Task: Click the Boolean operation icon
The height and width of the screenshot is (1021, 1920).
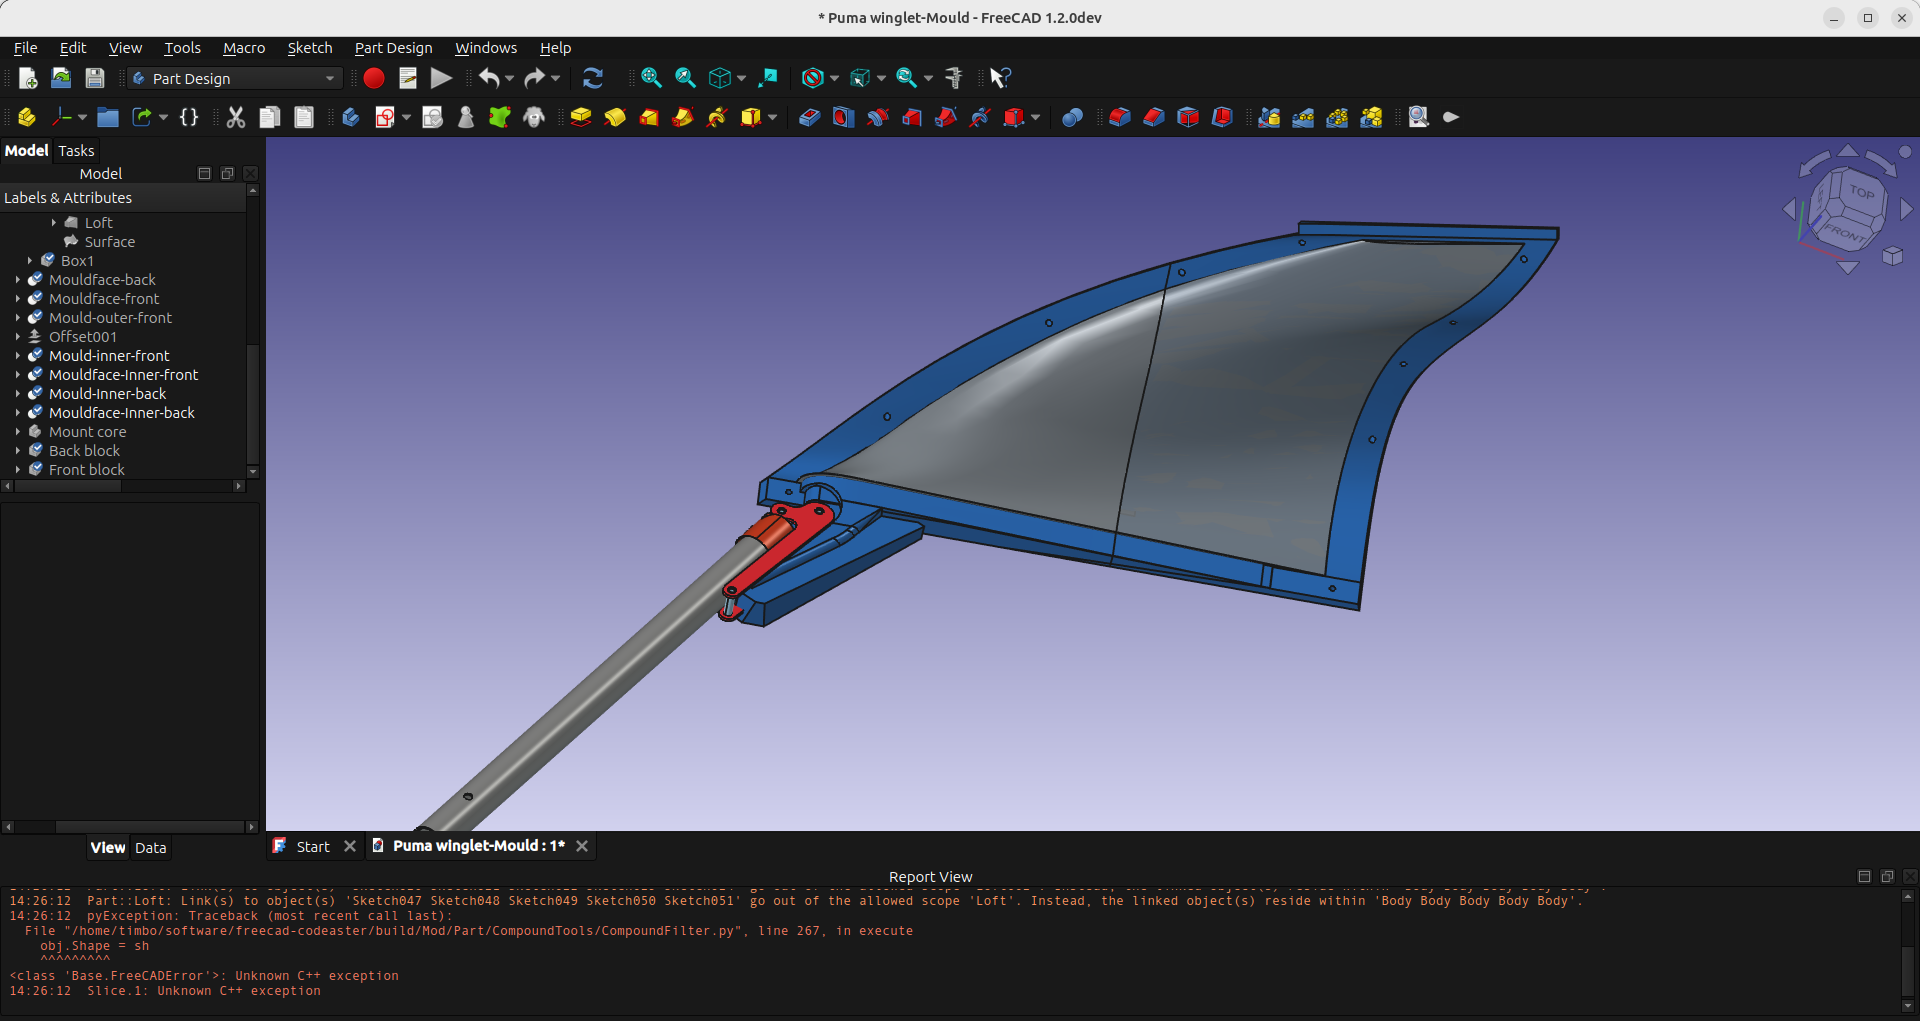Action: click(1072, 117)
